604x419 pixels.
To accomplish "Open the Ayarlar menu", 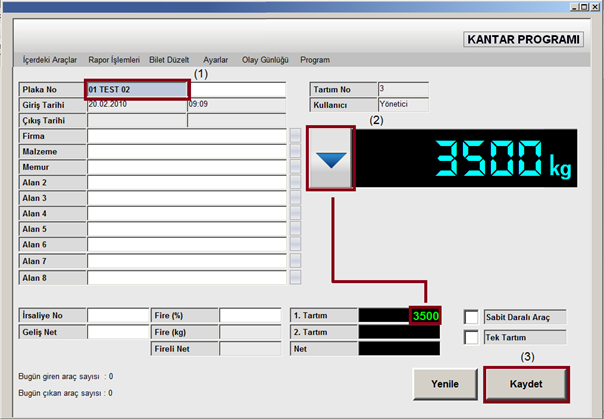I will tap(216, 60).
